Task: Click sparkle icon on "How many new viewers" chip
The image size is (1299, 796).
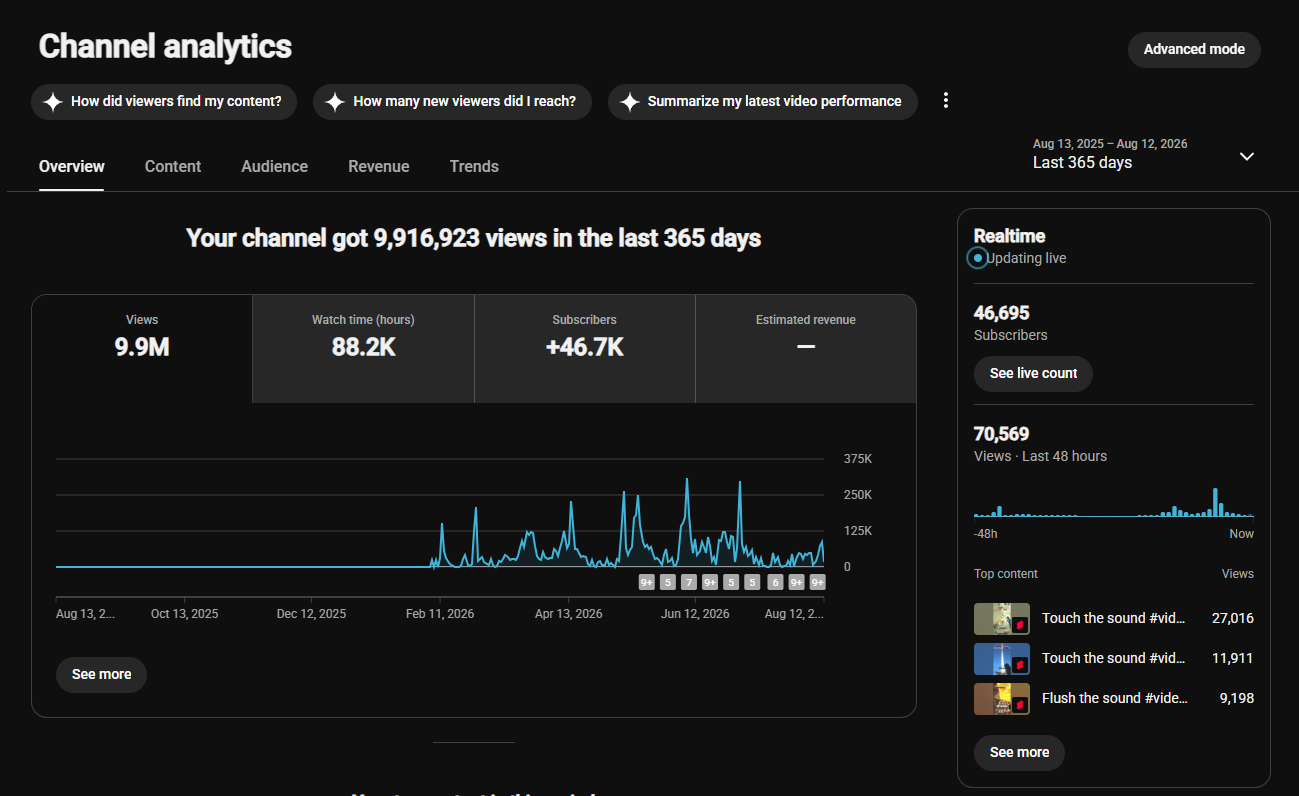Action: tap(335, 102)
